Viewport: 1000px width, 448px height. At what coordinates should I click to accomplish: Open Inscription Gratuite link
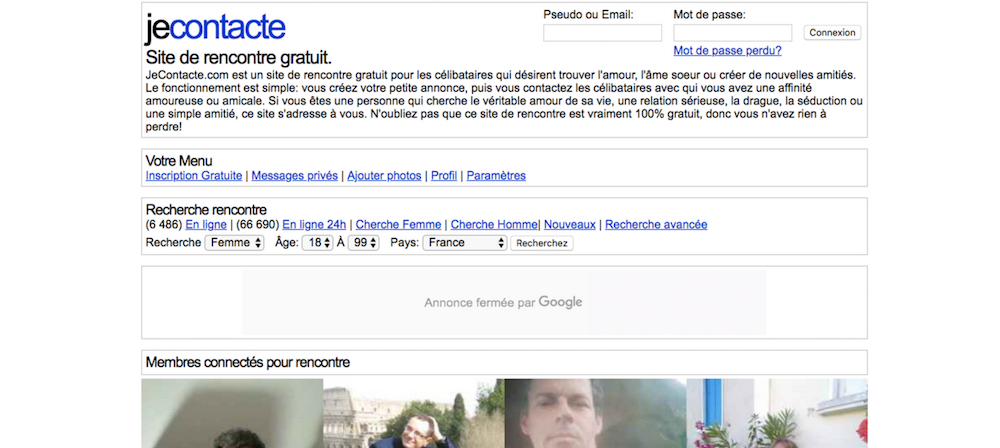tap(194, 175)
